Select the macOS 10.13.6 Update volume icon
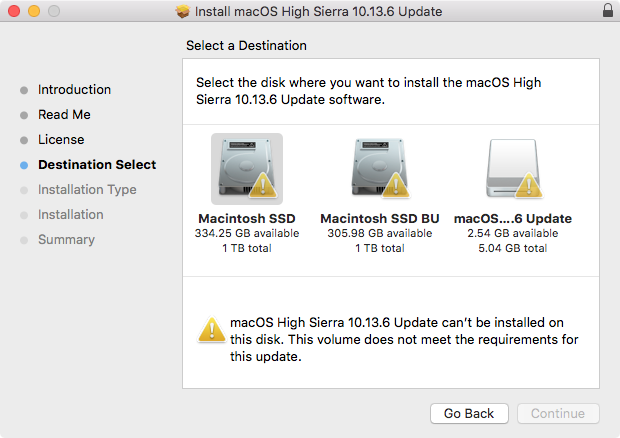The width and height of the screenshot is (620, 438). pyautogui.click(x=512, y=168)
